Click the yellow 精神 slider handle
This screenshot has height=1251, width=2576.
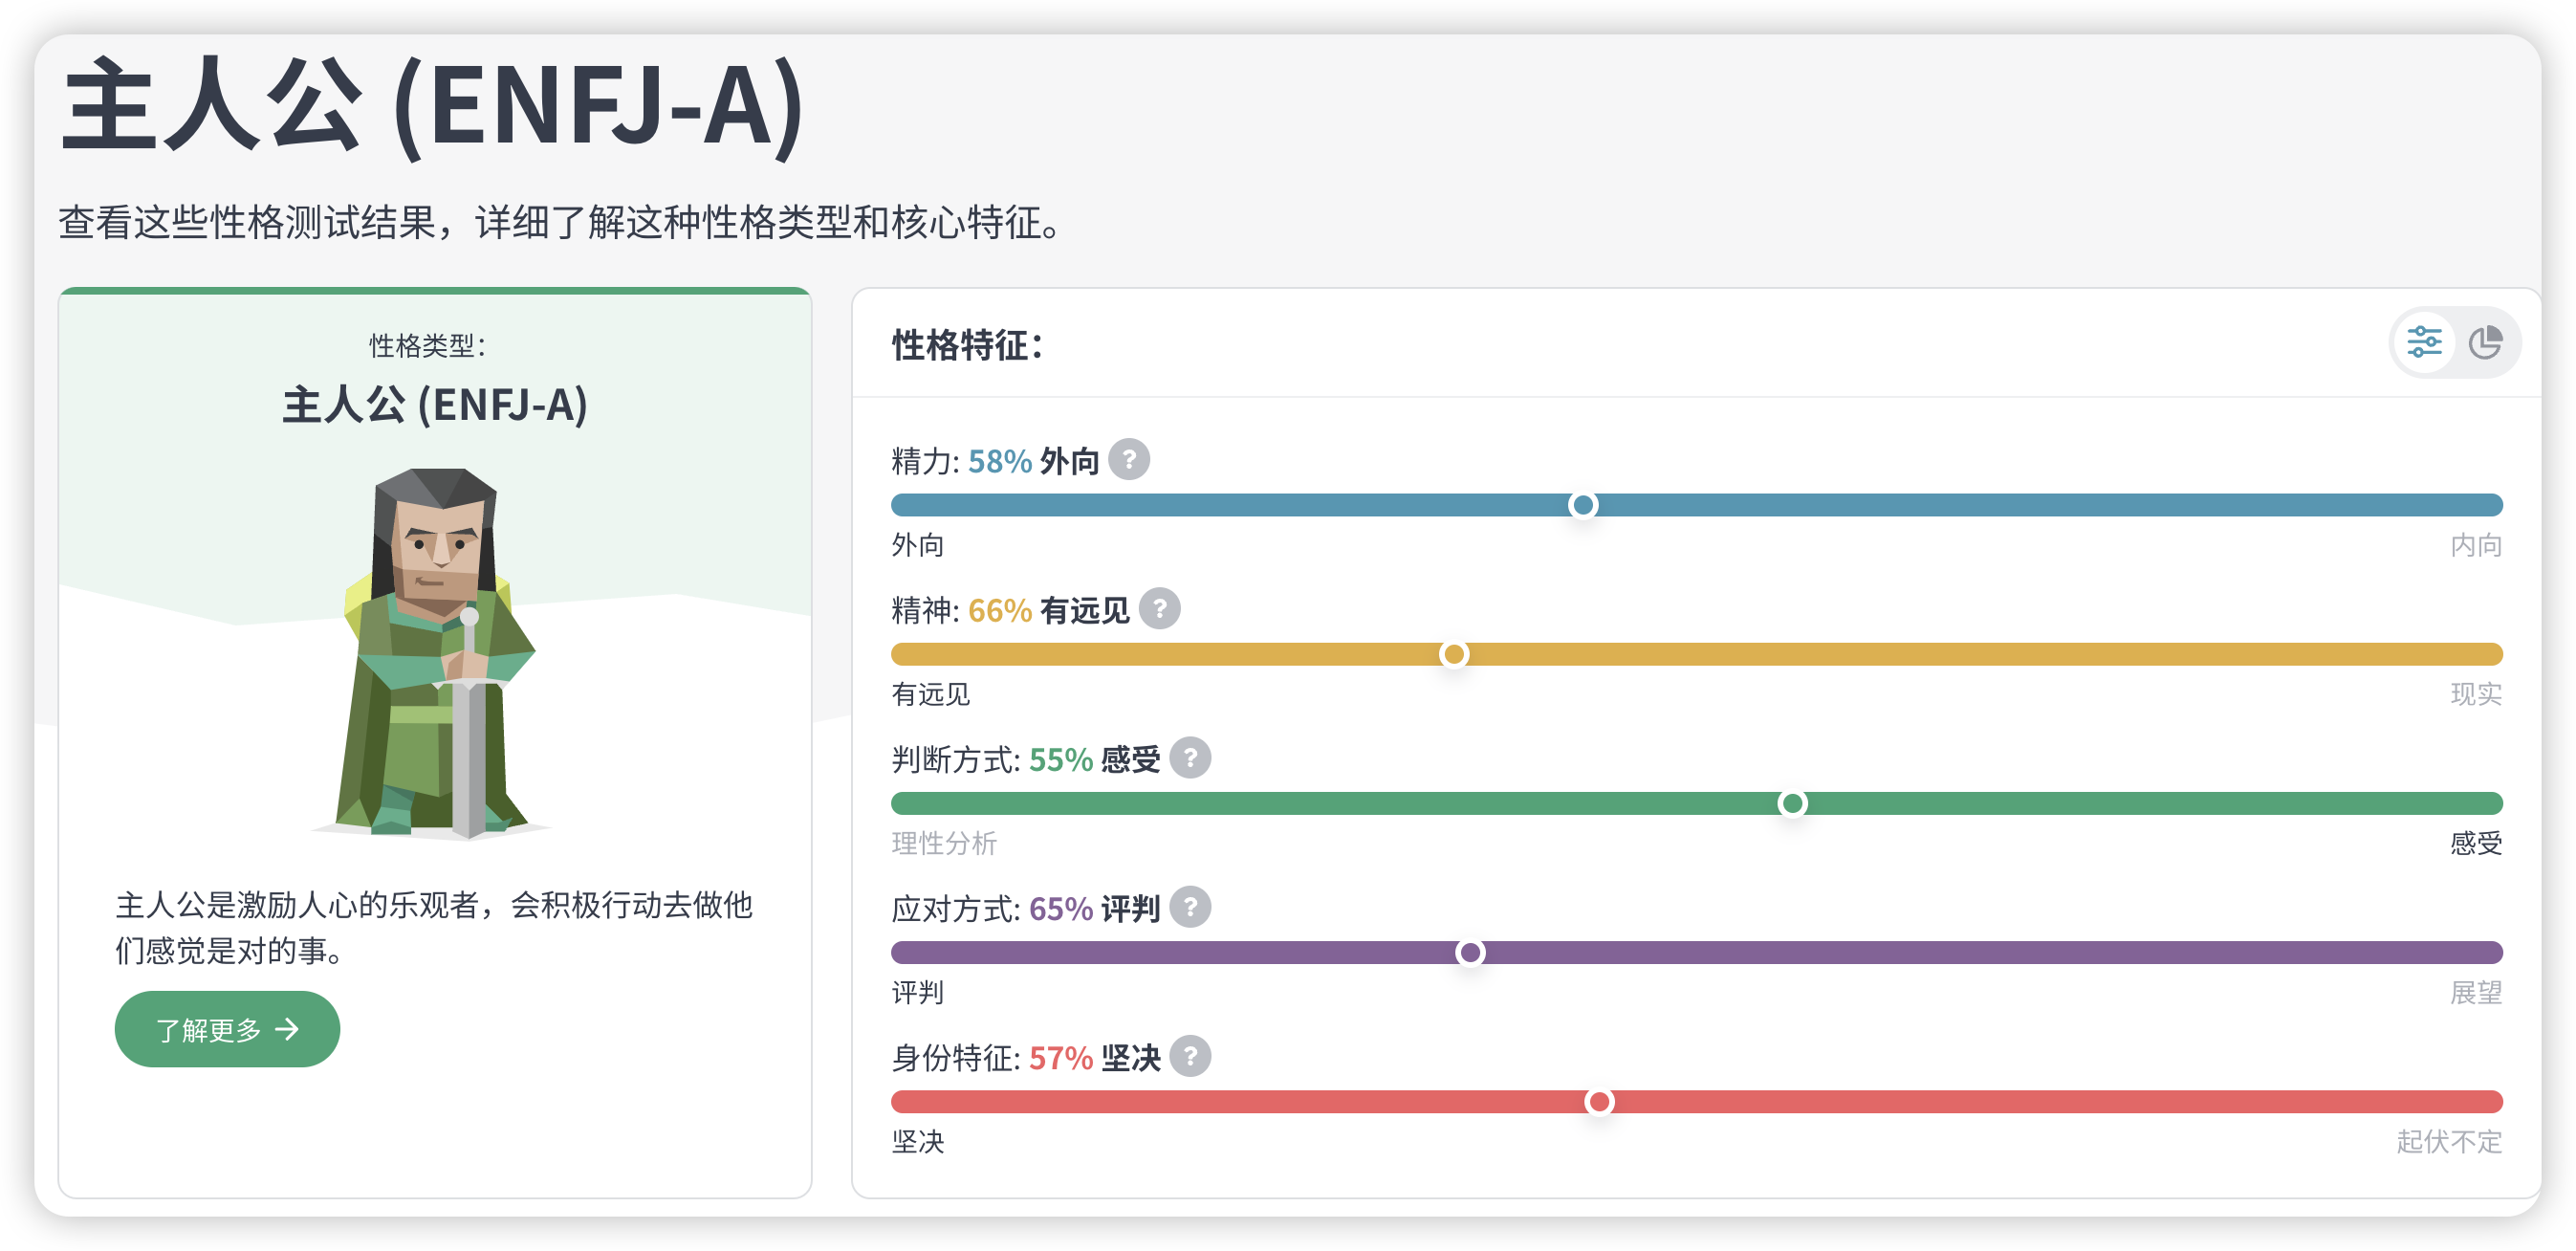pyautogui.click(x=1453, y=654)
